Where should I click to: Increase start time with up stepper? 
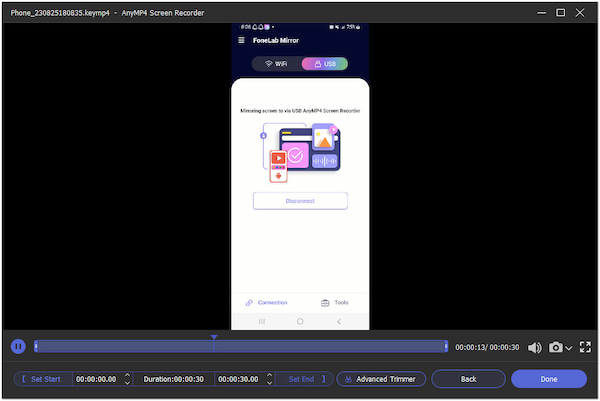tap(127, 375)
